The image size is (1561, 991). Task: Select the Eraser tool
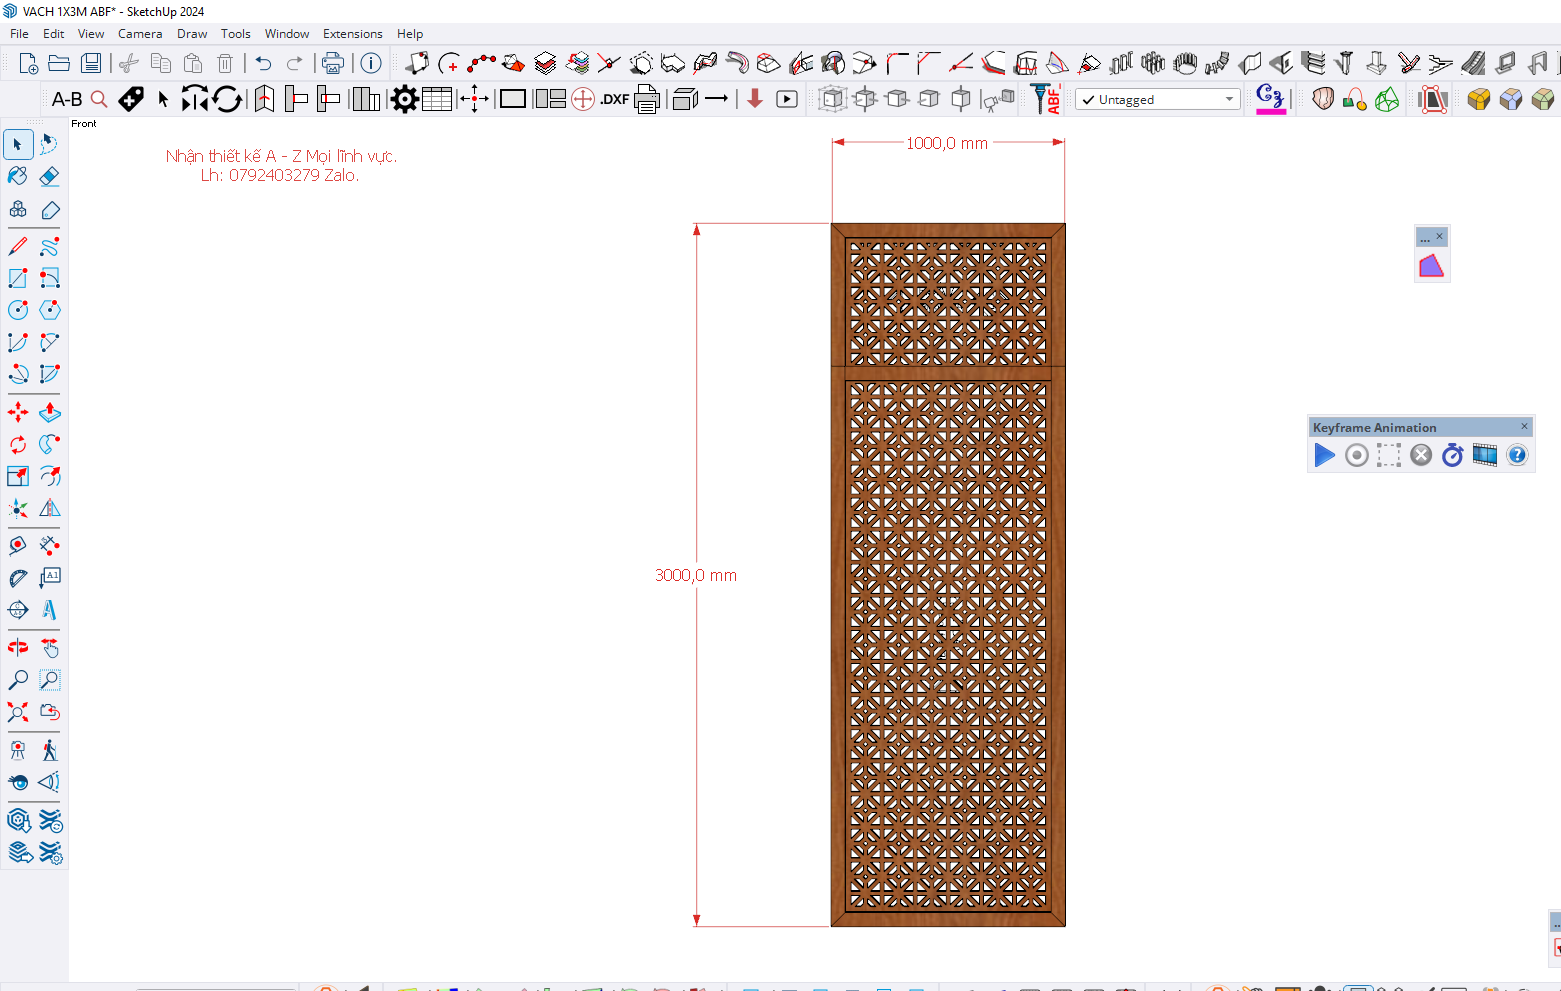tap(49, 177)
